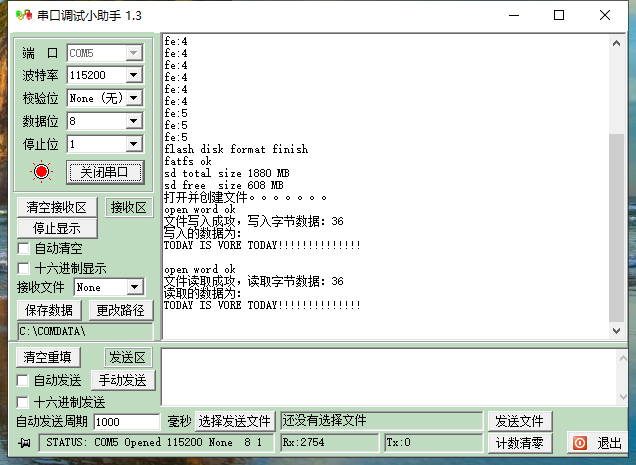The image size is (636, 465).
Task: Click the 计数清零 button
Action: click(x=520, y=443)
